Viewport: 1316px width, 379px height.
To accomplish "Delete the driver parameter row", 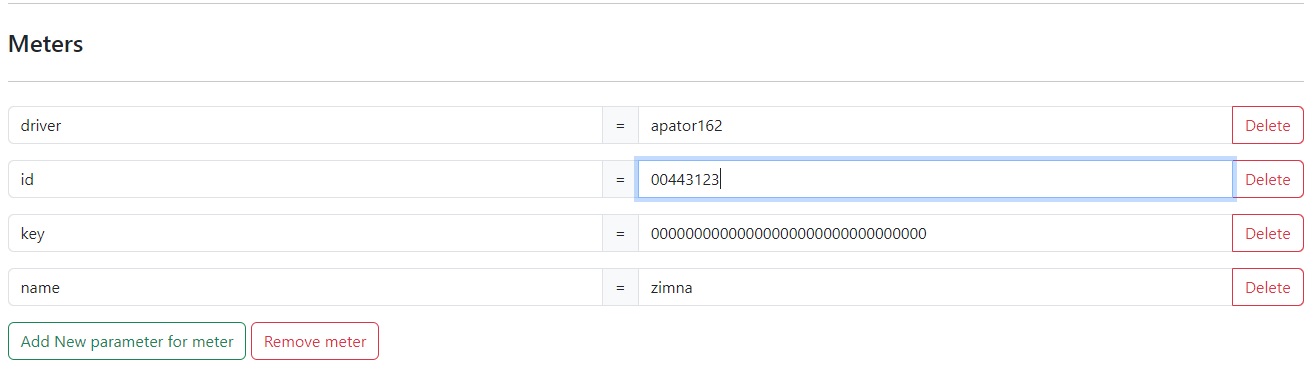I will [1268, 126].
